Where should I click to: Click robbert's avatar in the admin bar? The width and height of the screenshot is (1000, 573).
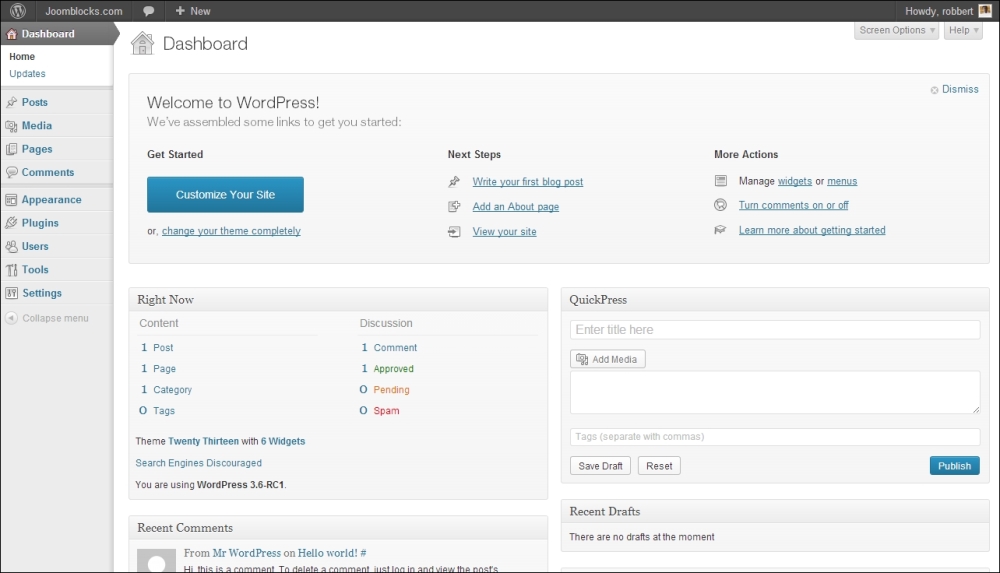(x=985, y=11)
